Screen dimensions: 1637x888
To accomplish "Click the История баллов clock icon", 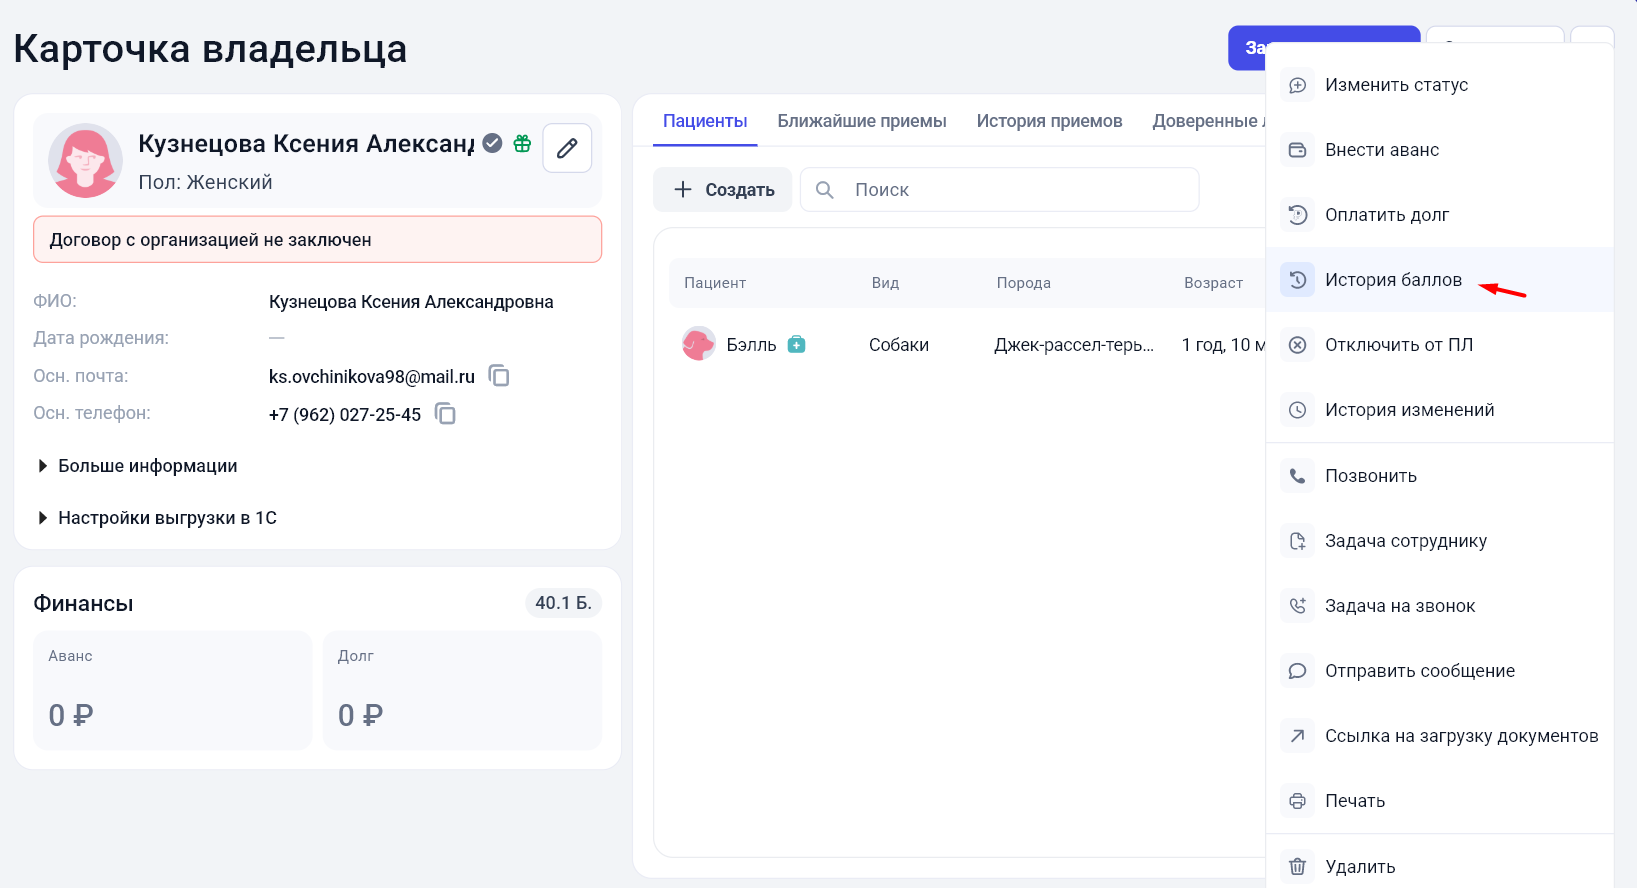I will point(1297,280).
